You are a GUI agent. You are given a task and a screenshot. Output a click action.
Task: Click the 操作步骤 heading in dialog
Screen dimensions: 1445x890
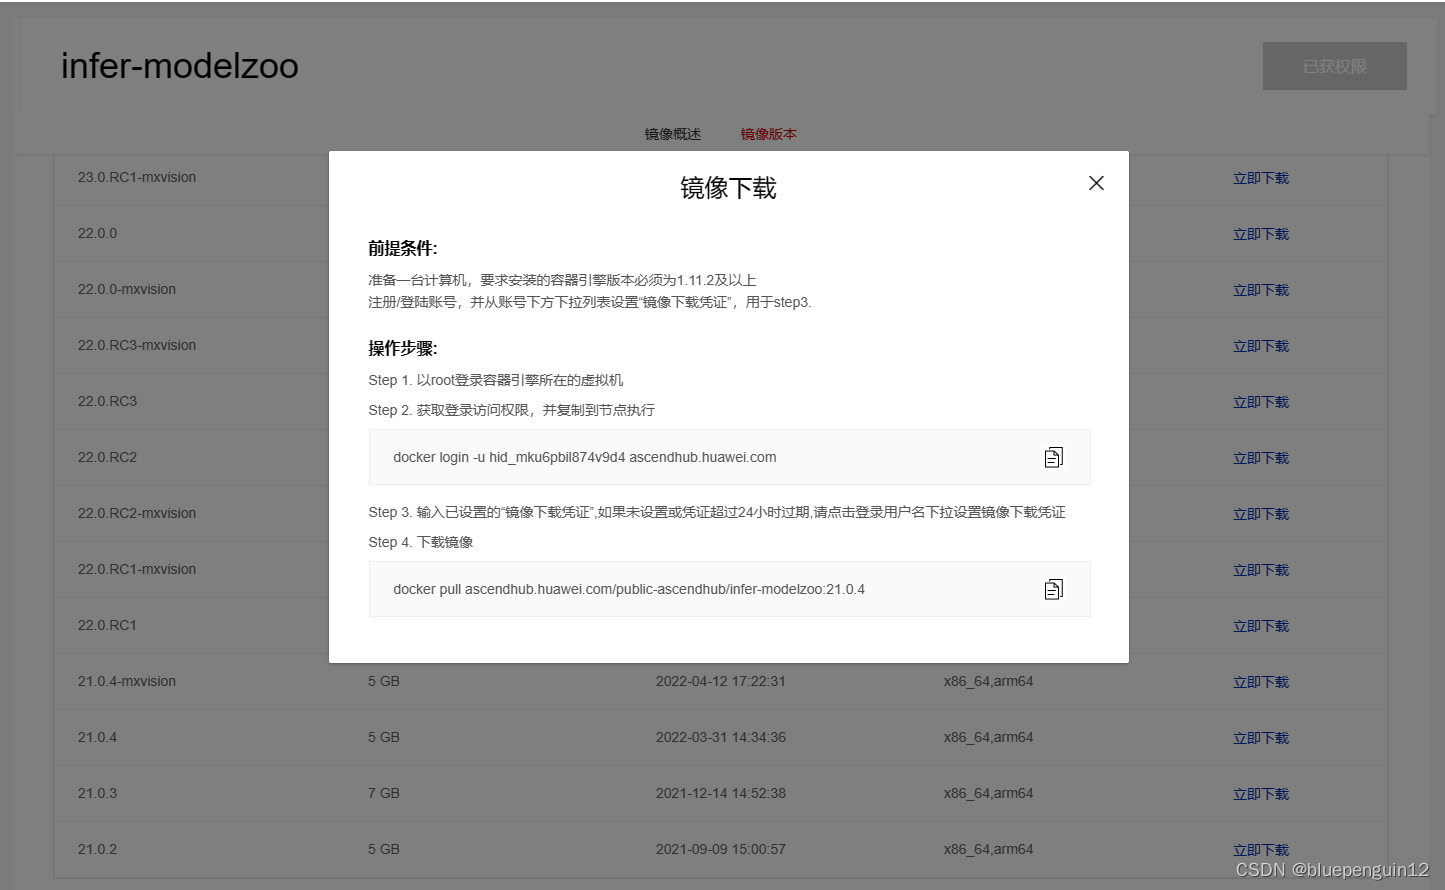[x=403, y=349]
